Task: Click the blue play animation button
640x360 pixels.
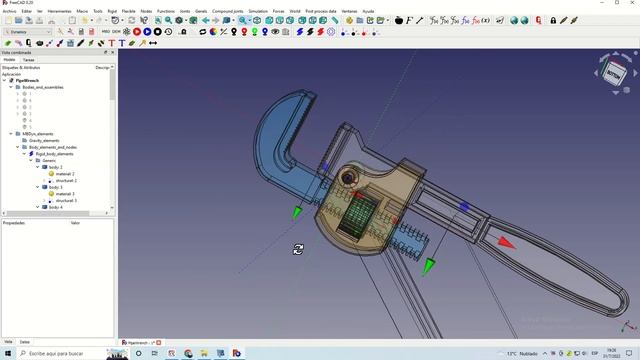Action: (x=147, y=32)
